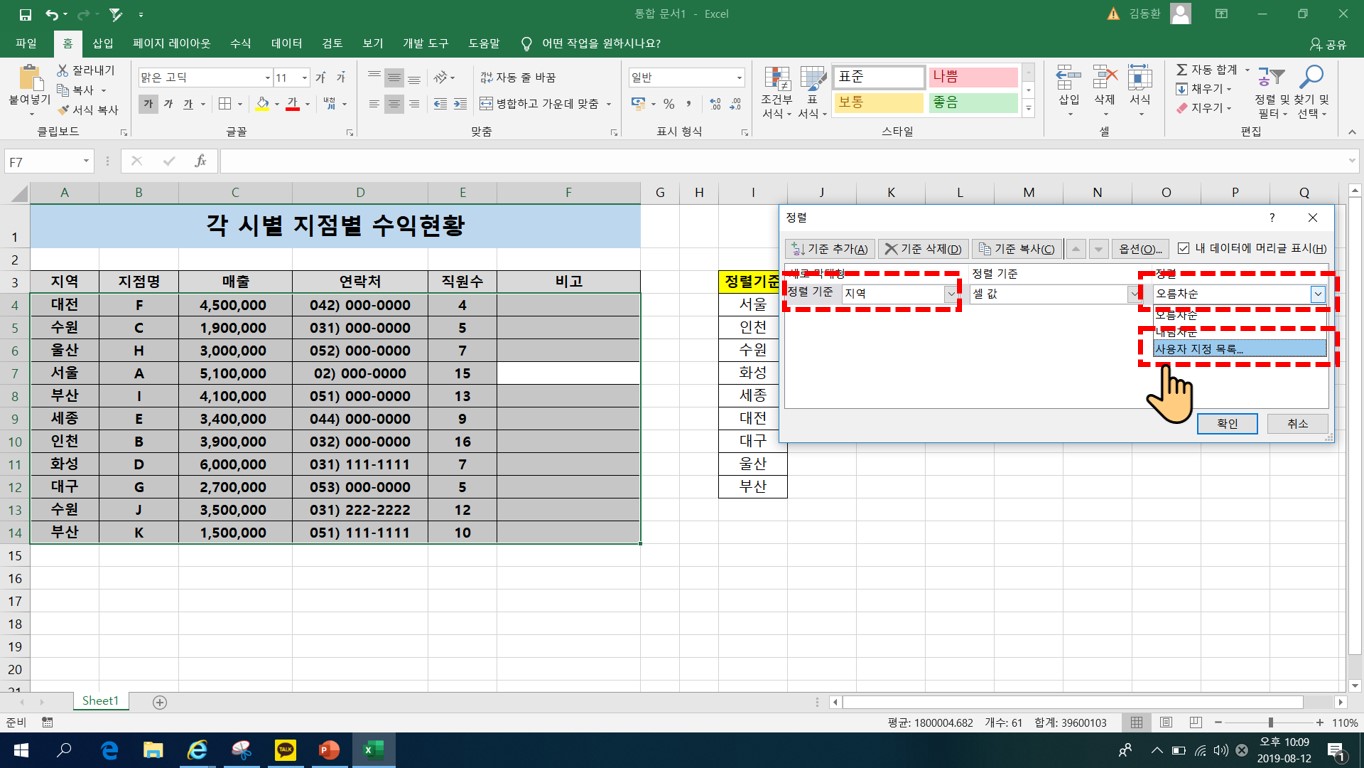1364x768 pixels.
Task: Open the Data (데이터) tab
Action: [287, 44]
